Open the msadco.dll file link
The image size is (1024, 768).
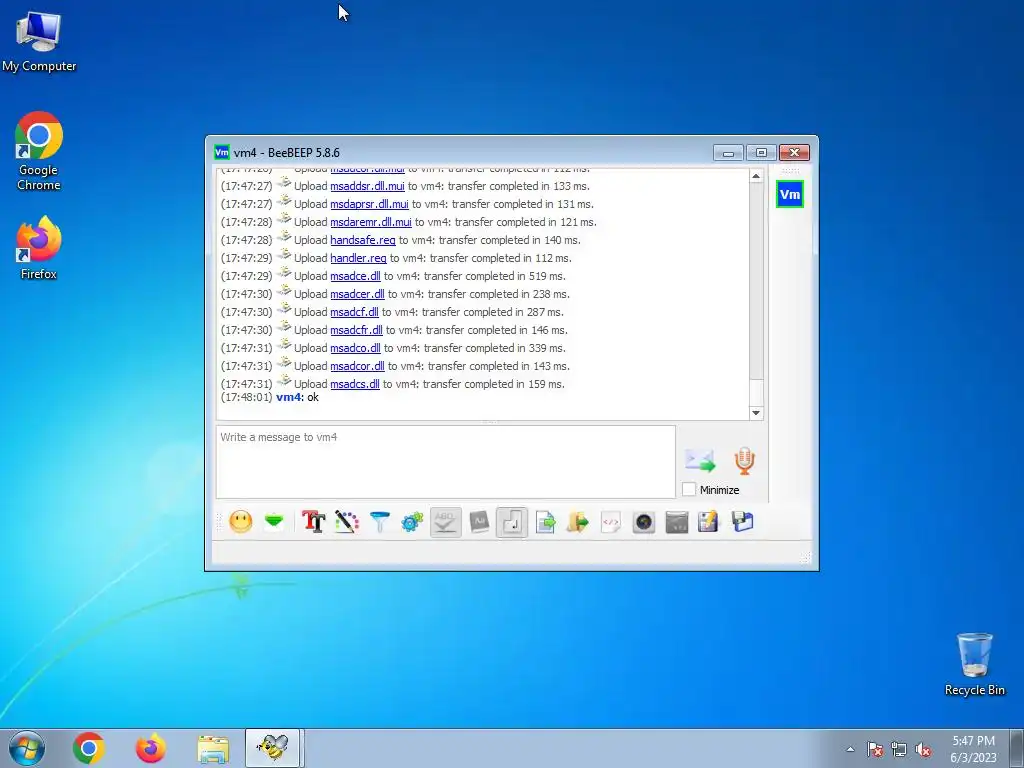[355, 347]
